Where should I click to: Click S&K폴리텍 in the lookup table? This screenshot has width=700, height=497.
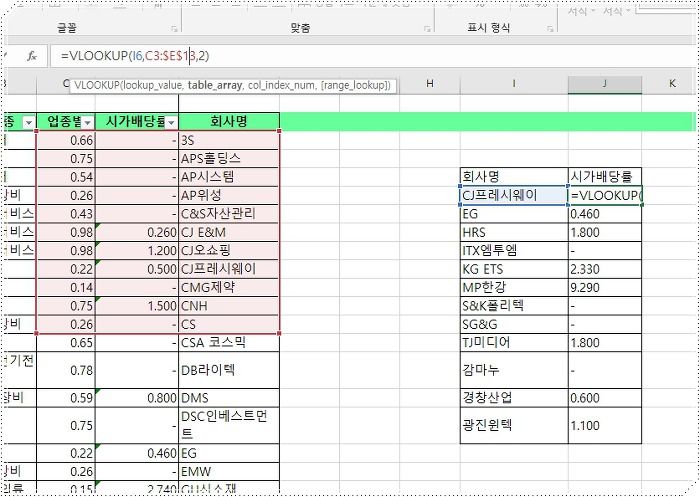514,306
